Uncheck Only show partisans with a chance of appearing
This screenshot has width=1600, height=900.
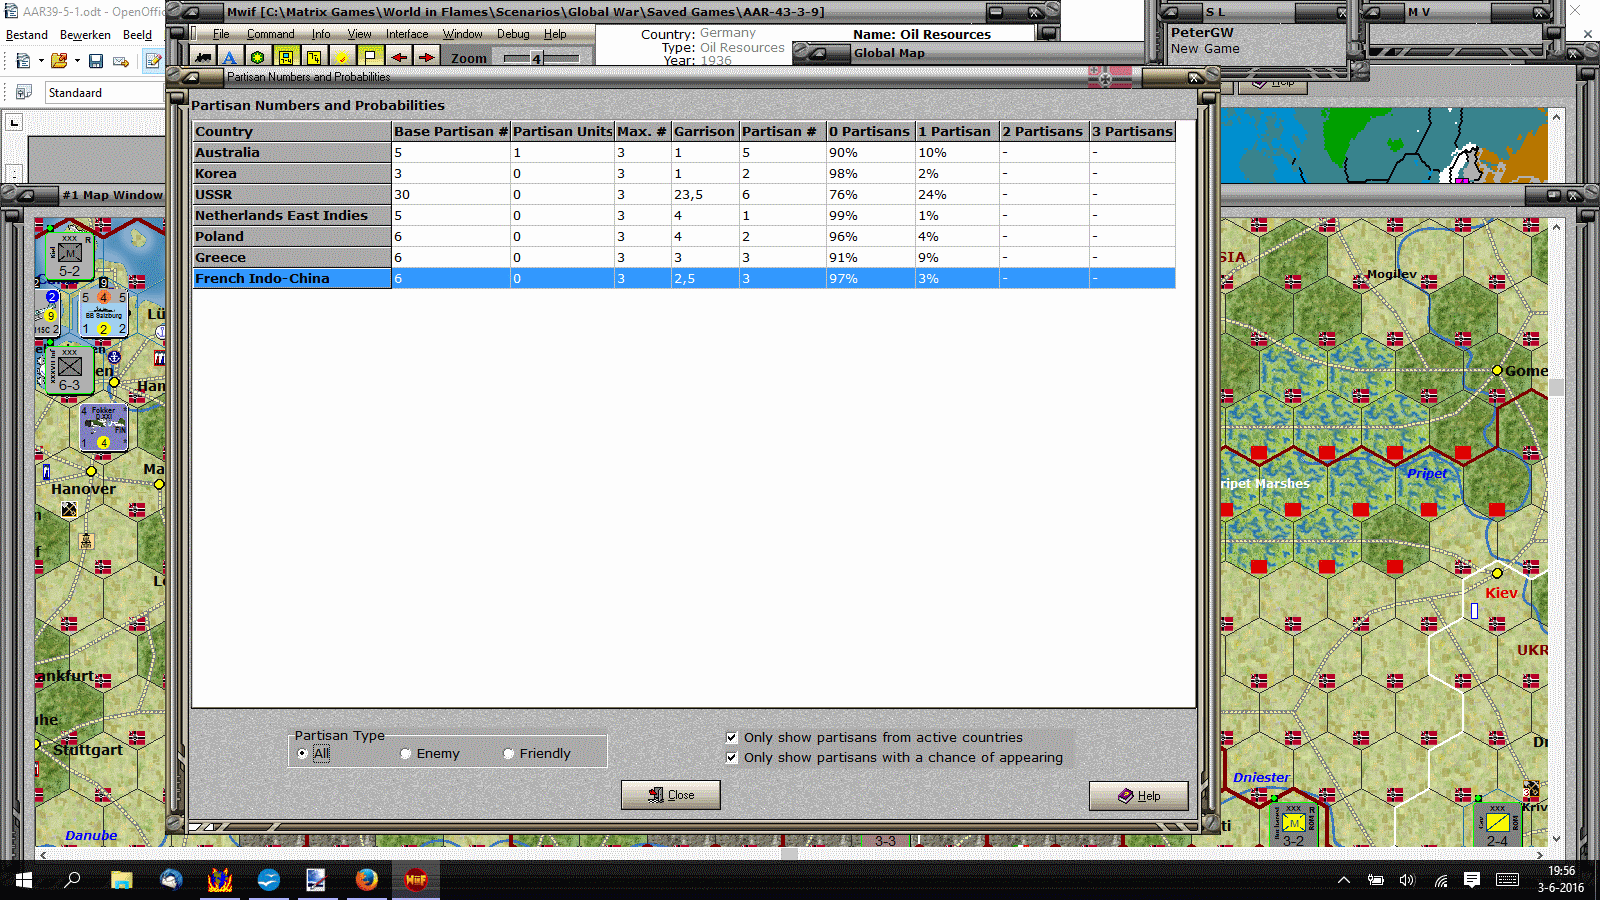click(x=732, y=758)
